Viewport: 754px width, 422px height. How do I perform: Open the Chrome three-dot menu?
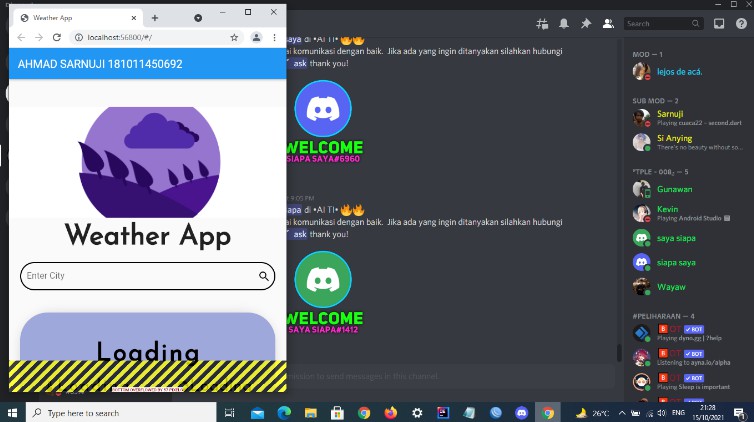tap(275, 37)
